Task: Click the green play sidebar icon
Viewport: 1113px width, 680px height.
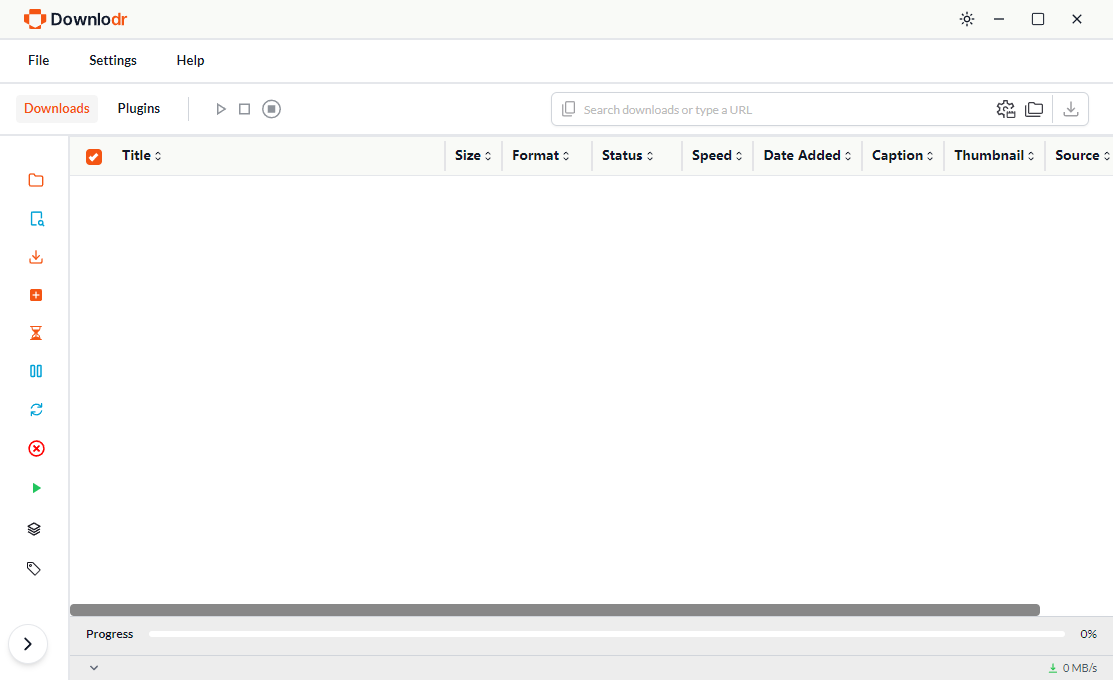Action: tap(36, 488)
